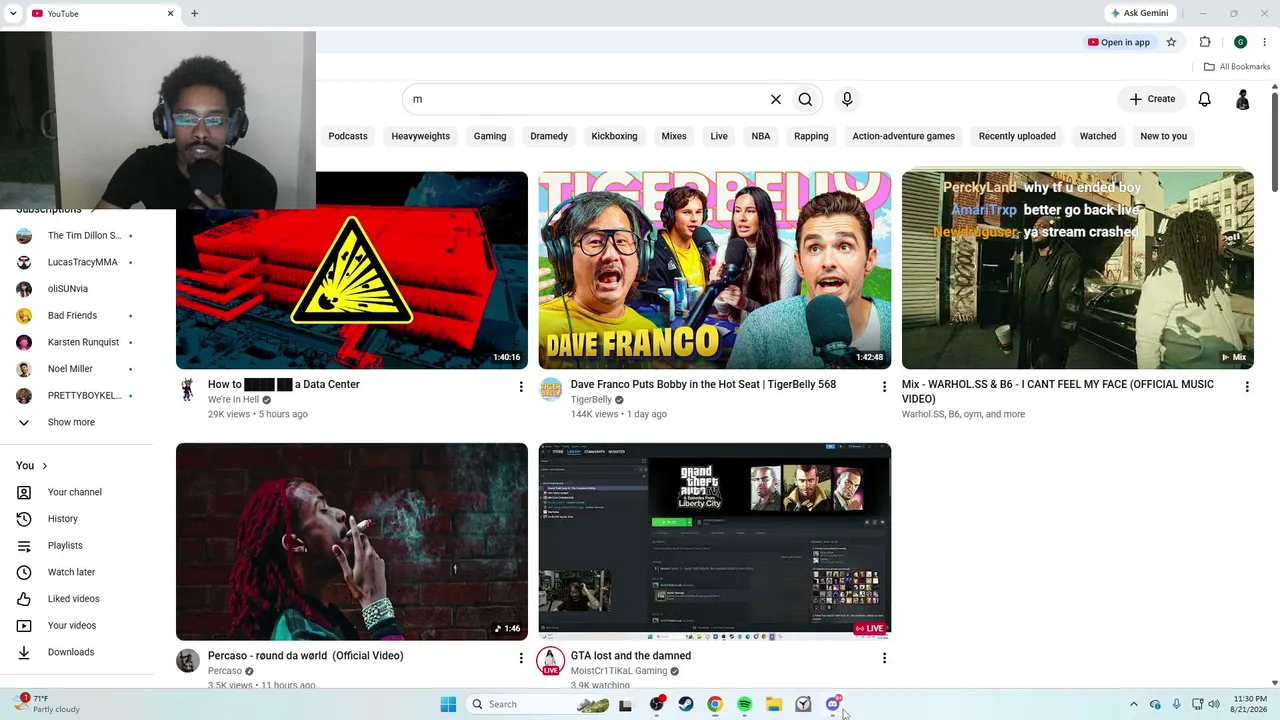Open more options for the WARHOL.SS mix
This screenshot has width=1280, height=720.
[x=1247, y=386]
